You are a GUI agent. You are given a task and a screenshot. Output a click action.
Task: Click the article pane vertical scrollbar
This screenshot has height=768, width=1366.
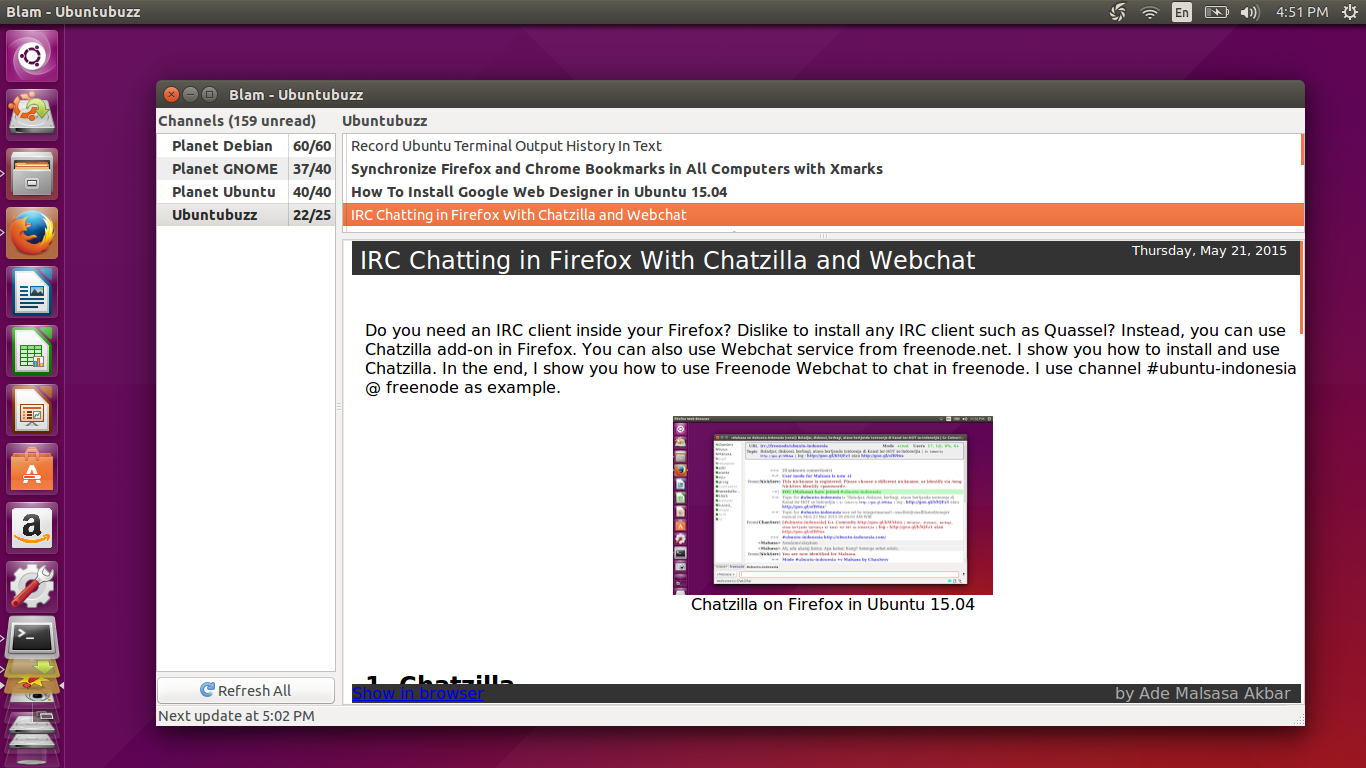click(x=1302, y=288)
